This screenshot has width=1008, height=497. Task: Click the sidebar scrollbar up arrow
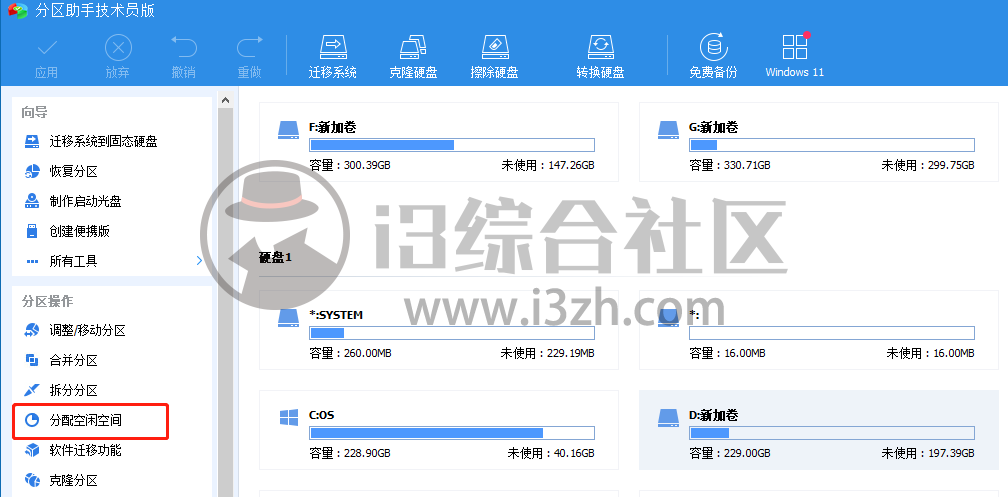(x=225, y=100)
